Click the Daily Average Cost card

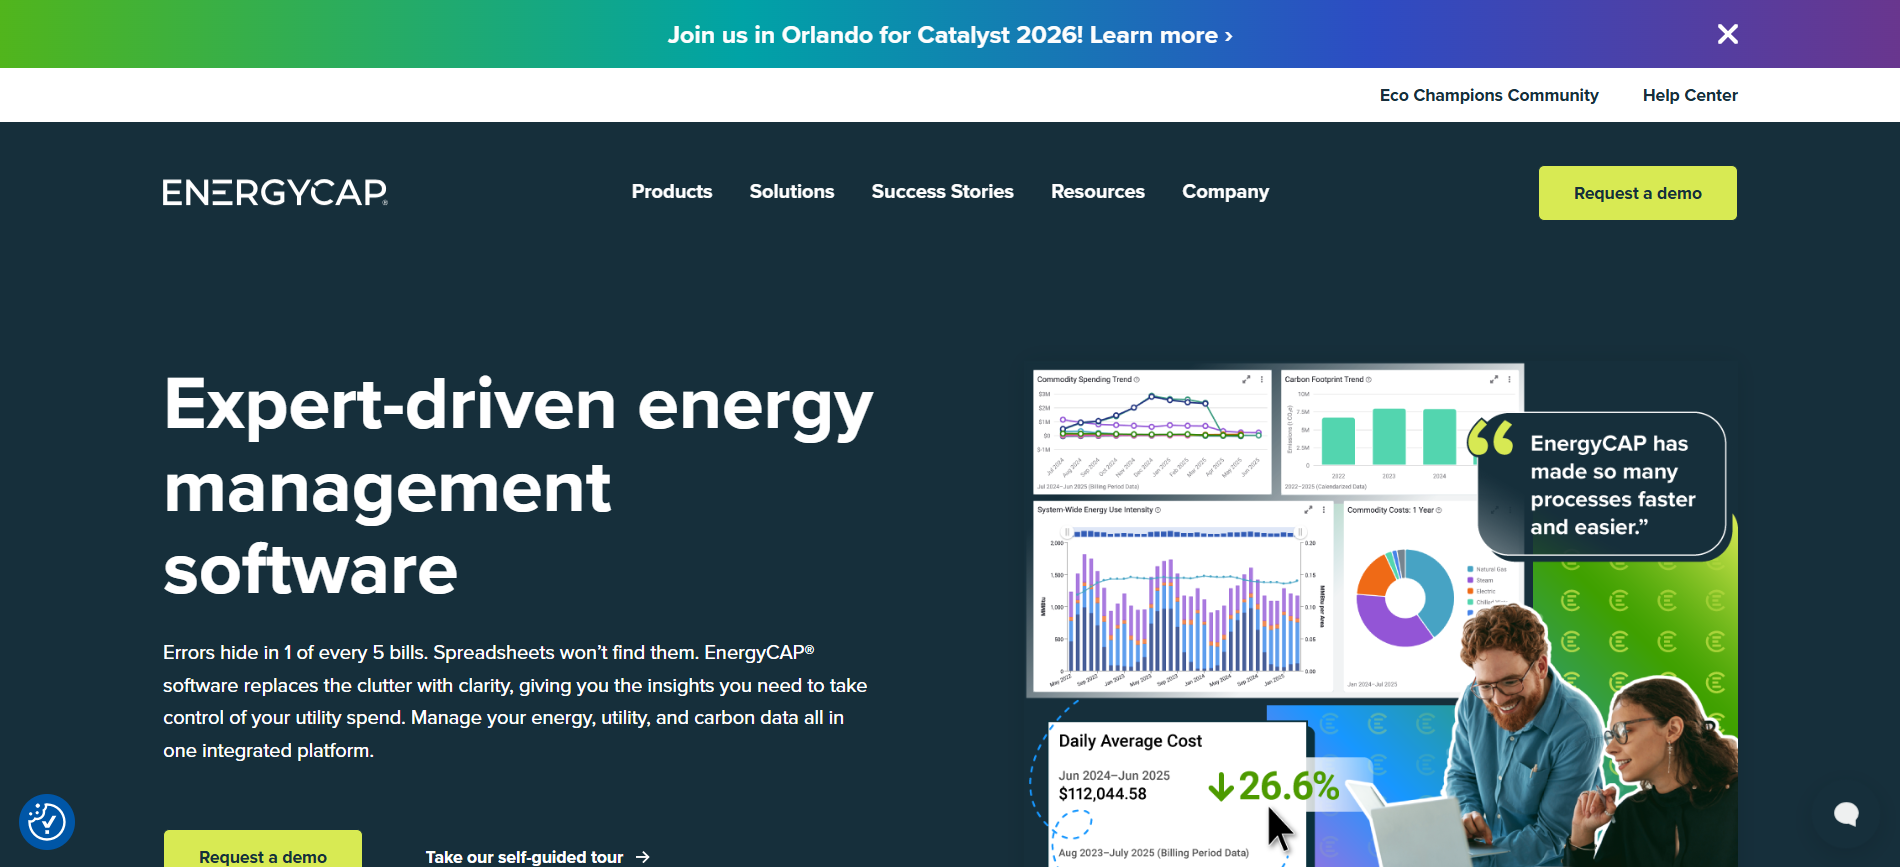click(1177, 793)
